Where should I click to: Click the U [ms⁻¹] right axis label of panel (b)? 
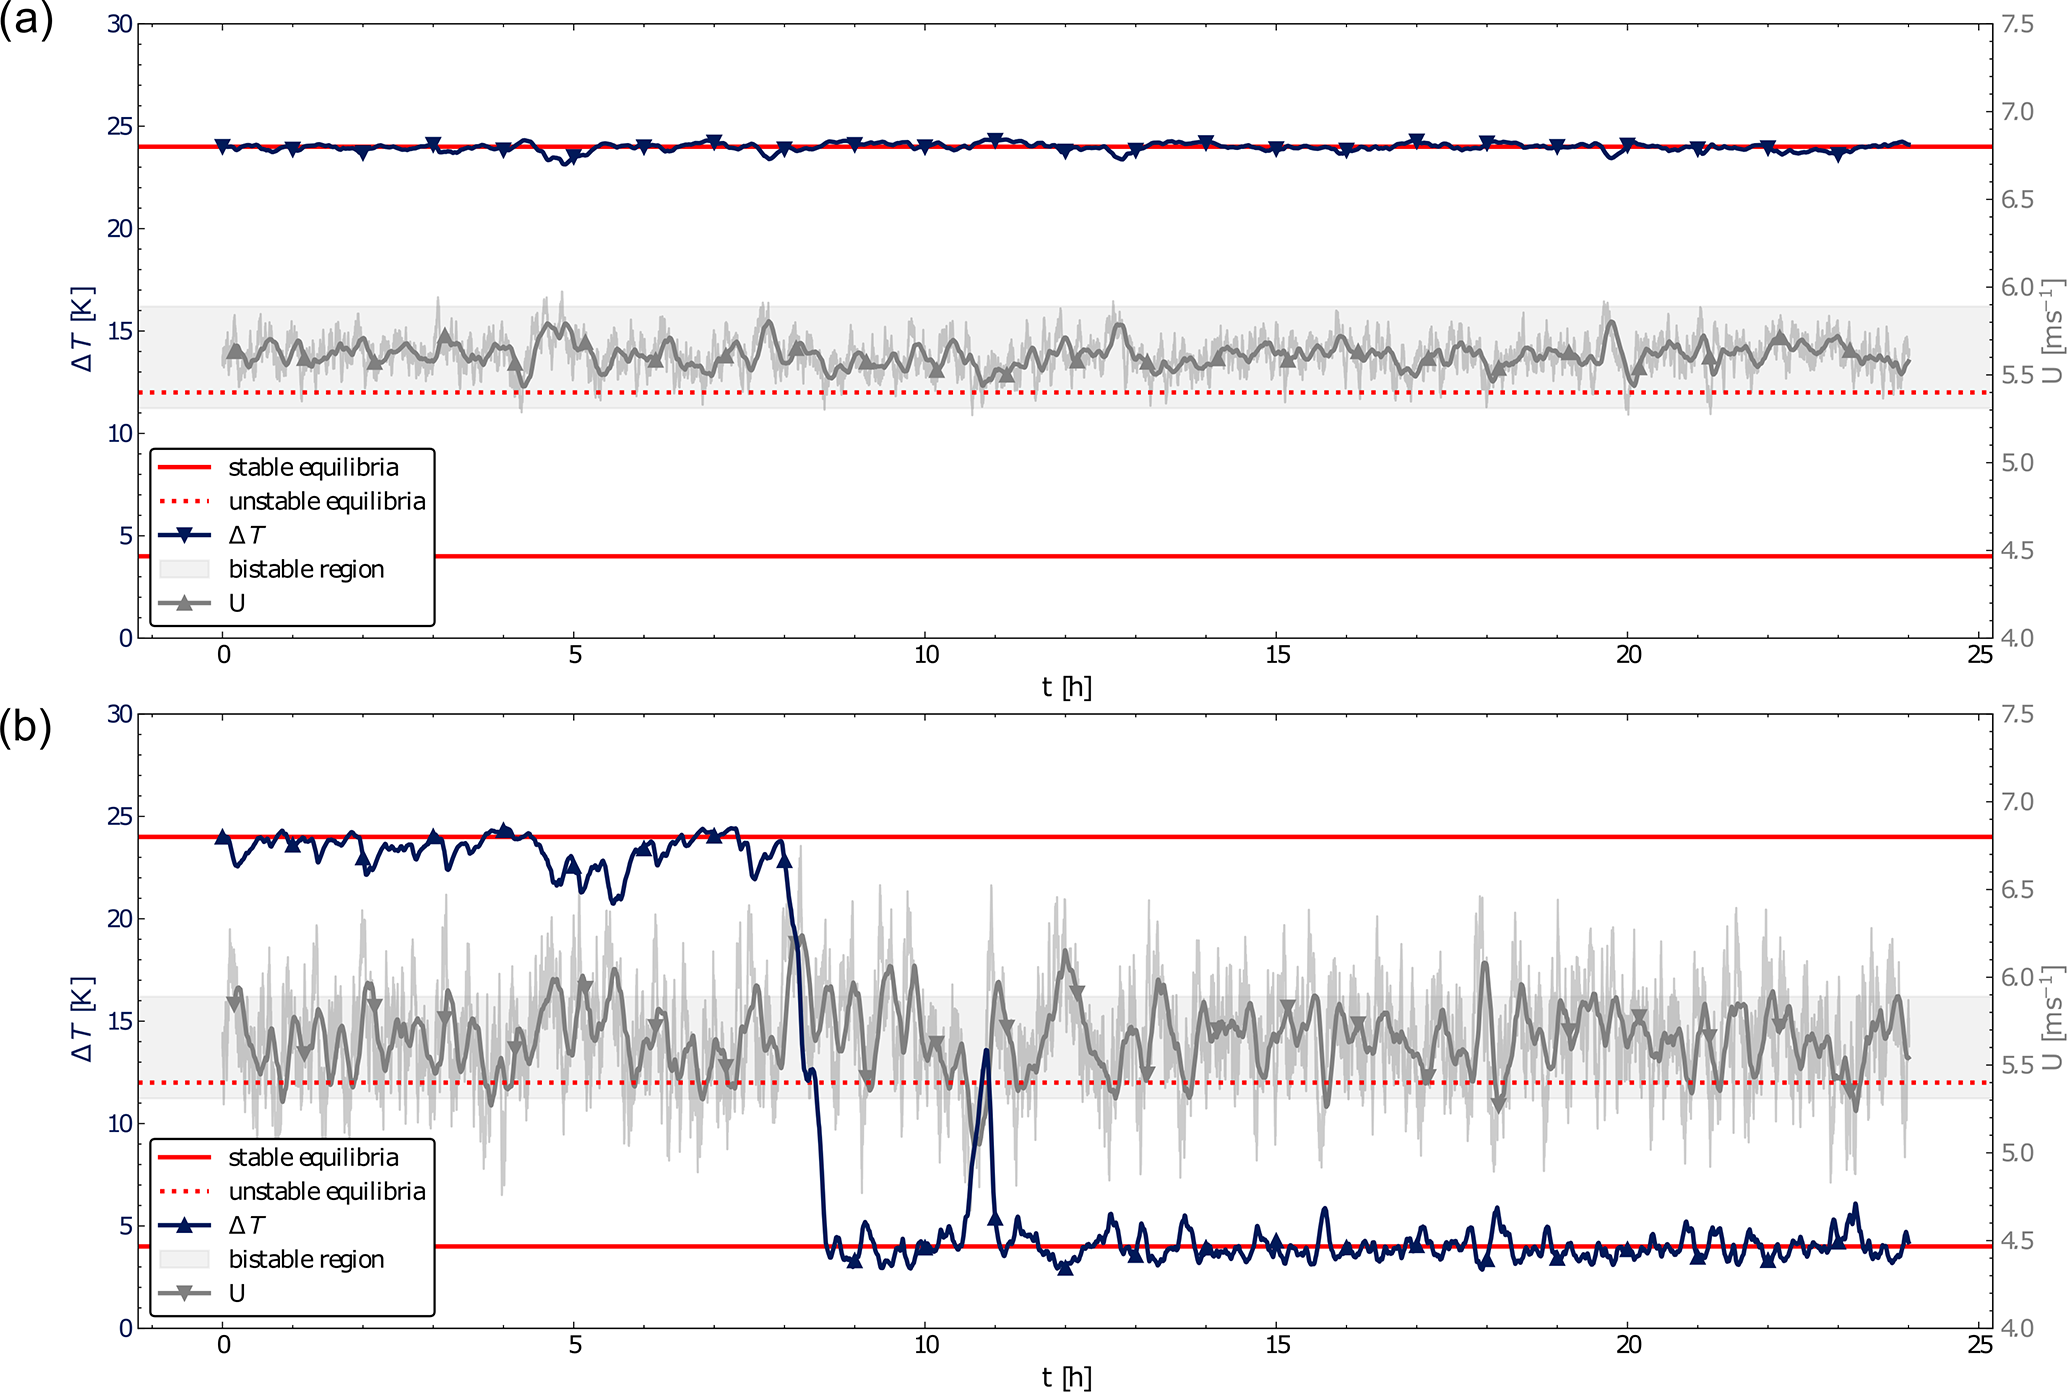coord(2052,1018)
